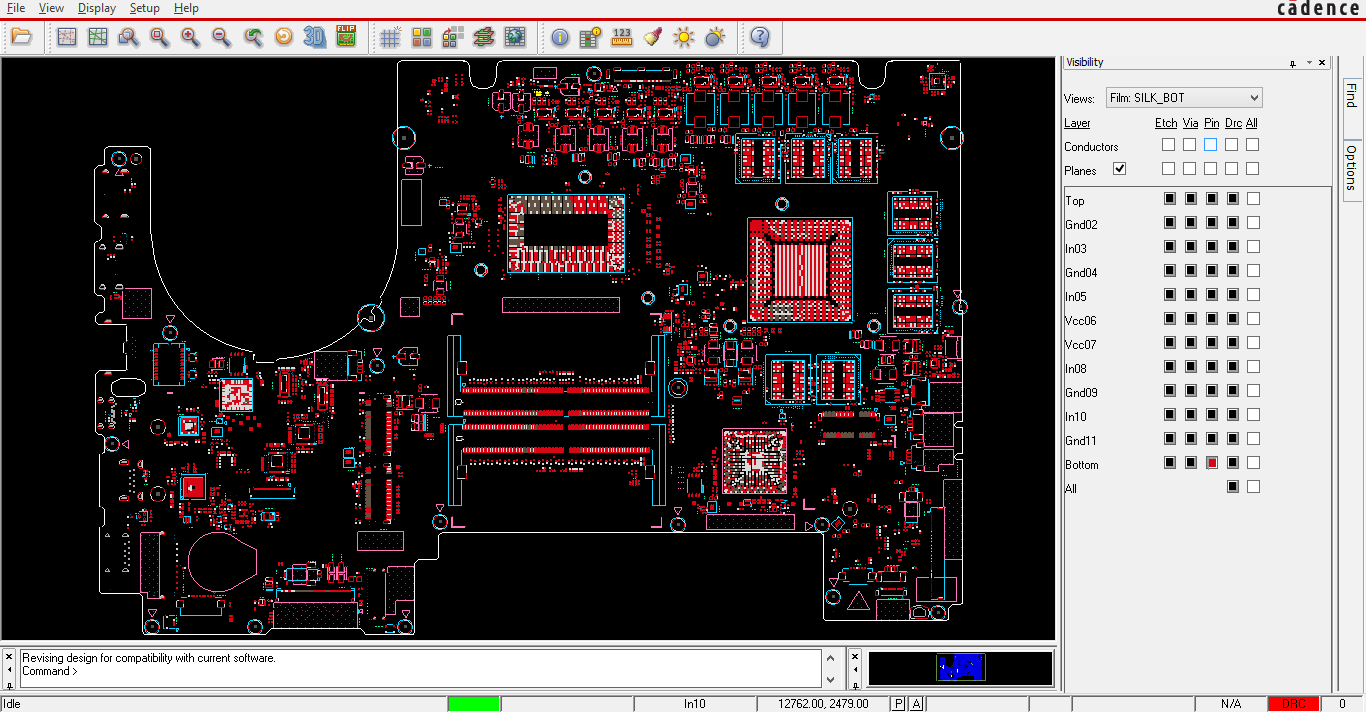Click the table-with-info-badge icon
The height and width of the screenshot is (712, 1366).
pyautogui.click(x=590, y=38)
